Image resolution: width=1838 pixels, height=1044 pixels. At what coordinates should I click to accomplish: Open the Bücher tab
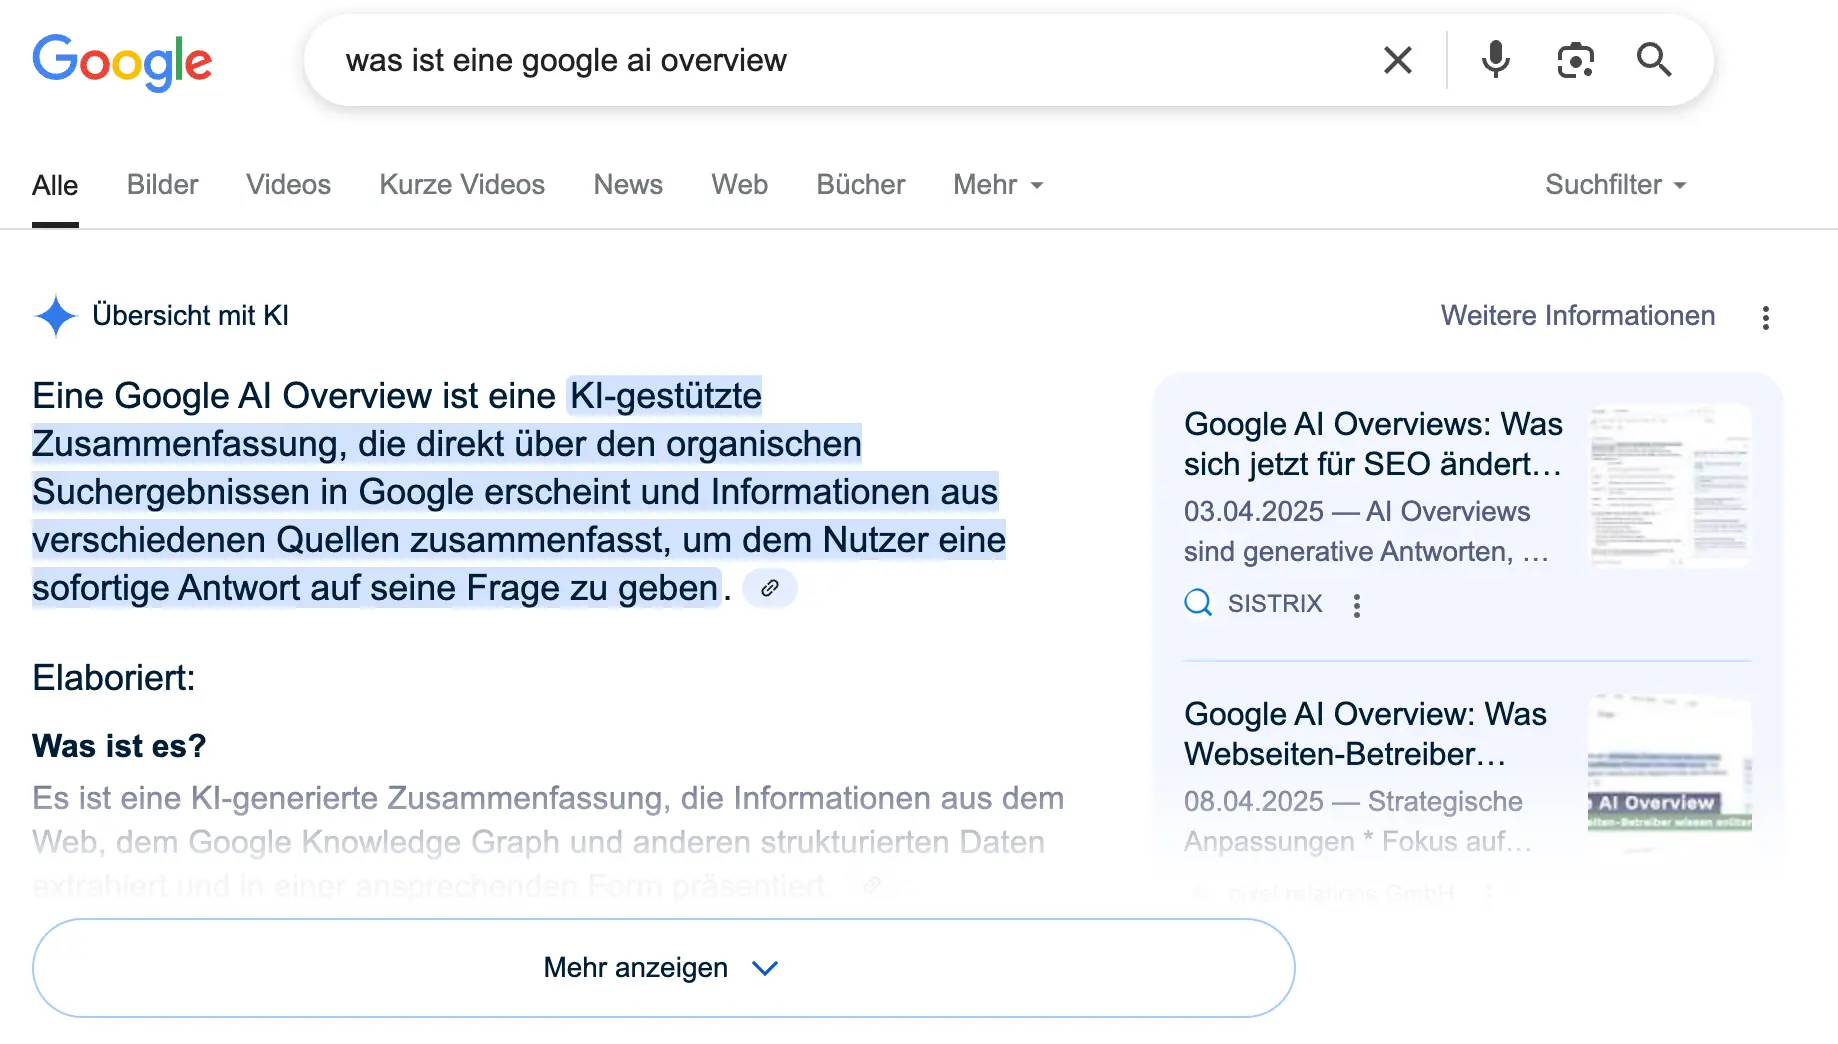coord(860,185)
